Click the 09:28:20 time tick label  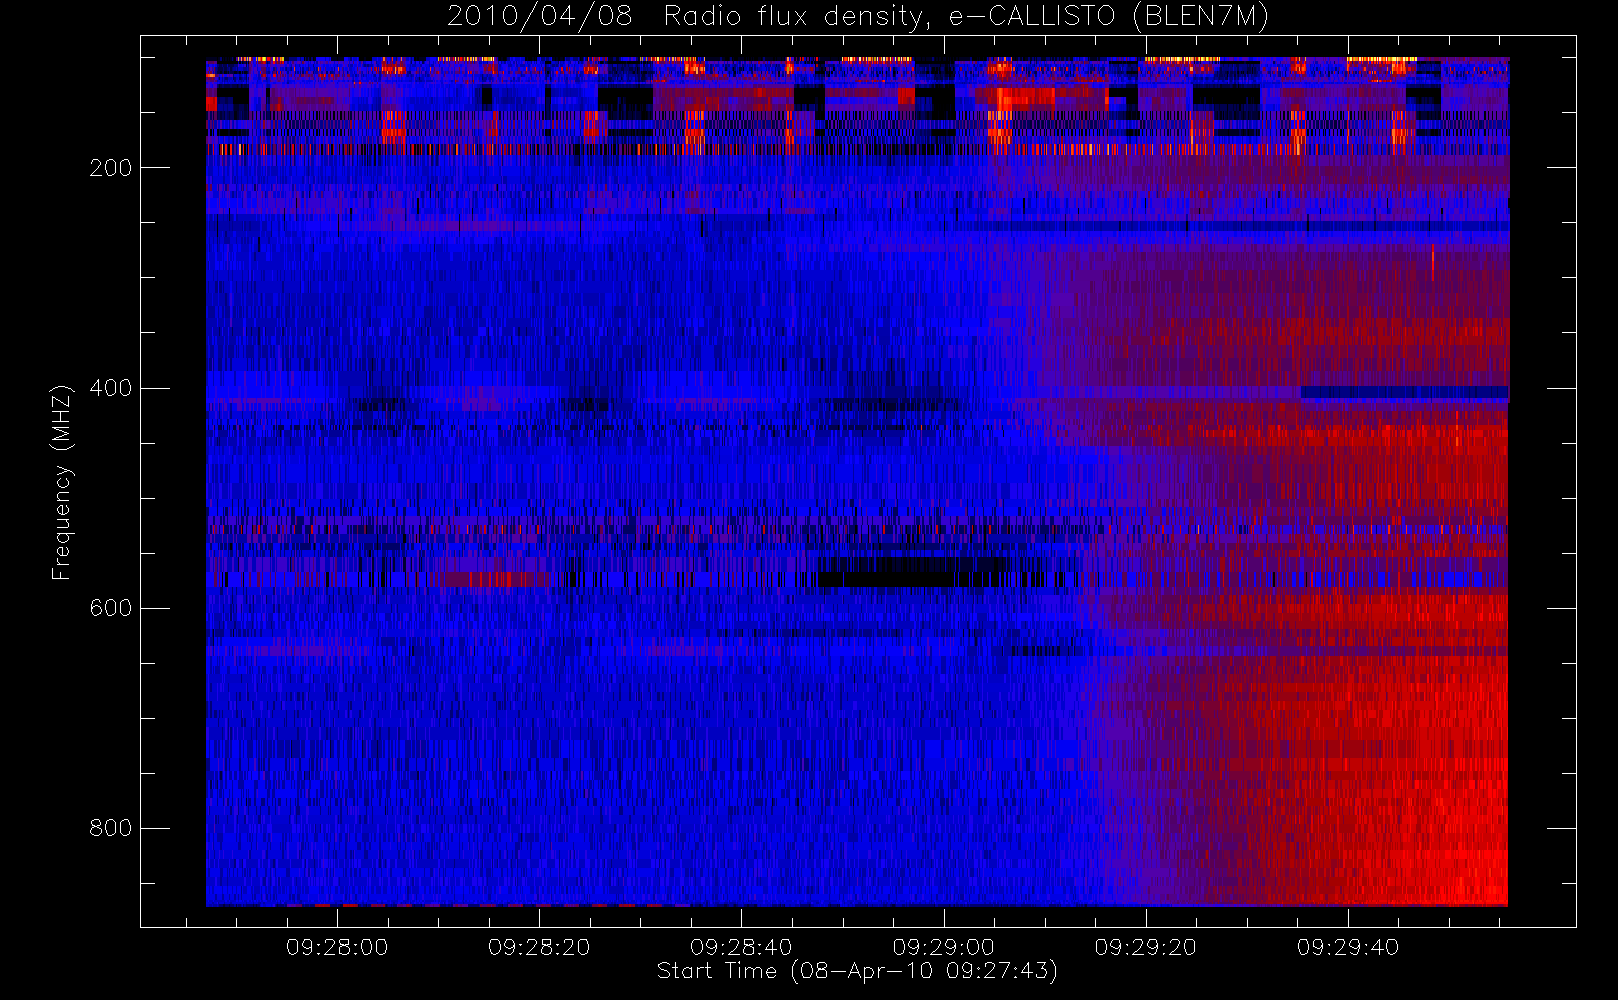[539, 947]
